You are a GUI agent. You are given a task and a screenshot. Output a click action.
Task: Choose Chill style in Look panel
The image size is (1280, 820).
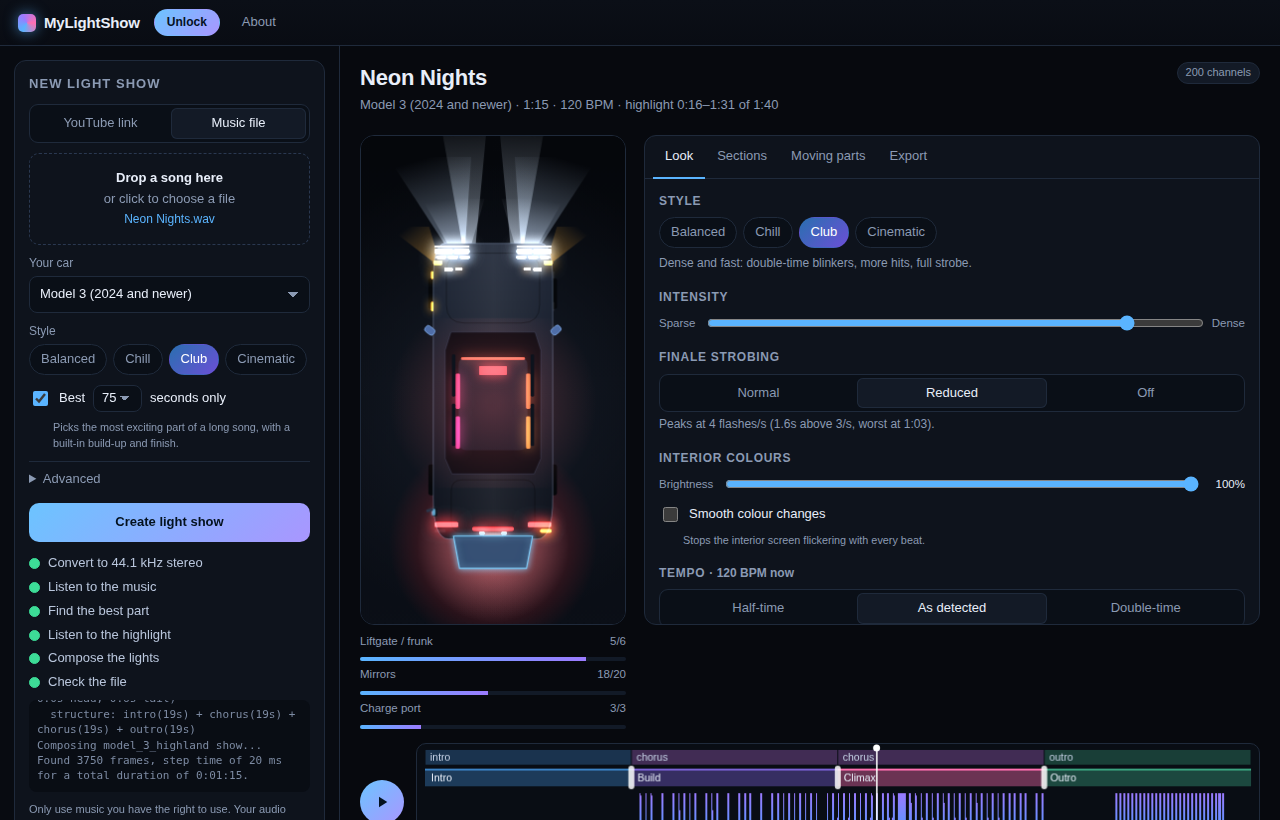pos(768,232)
